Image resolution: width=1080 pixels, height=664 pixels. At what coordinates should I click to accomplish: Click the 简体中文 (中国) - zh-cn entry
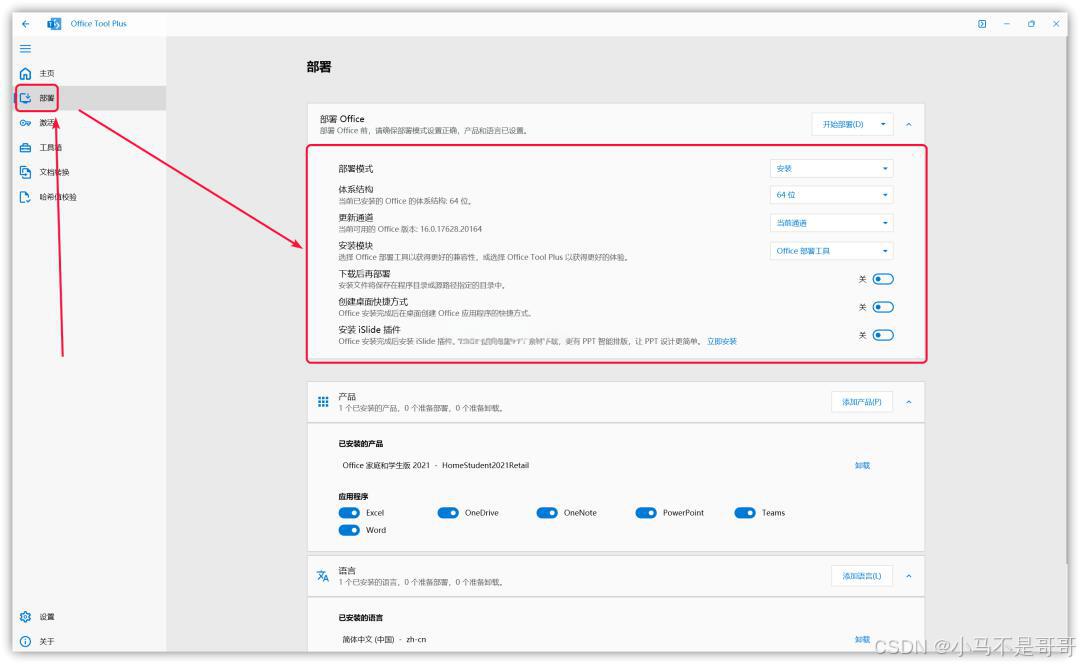[384, 639]
